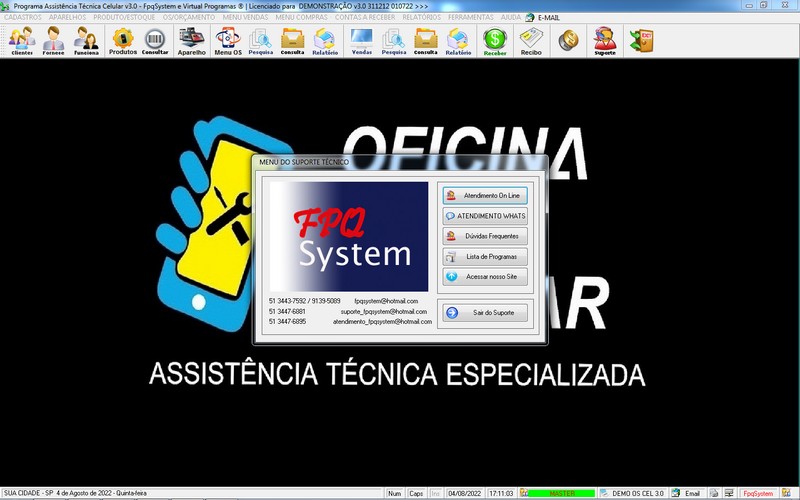Open the RELATÓRIOS menu
The image size is (800, 500).
(421, 17)
